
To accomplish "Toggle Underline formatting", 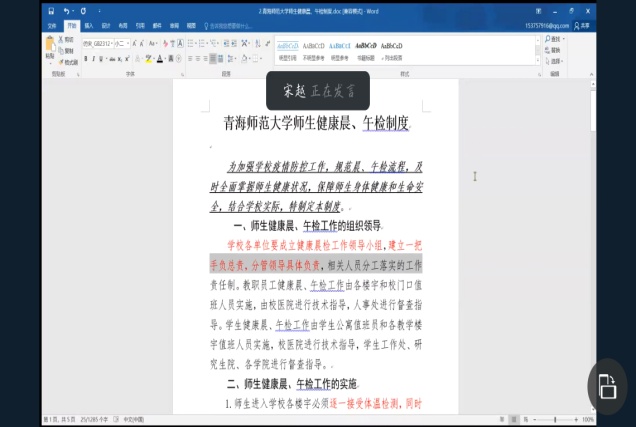I will (102, 58).
